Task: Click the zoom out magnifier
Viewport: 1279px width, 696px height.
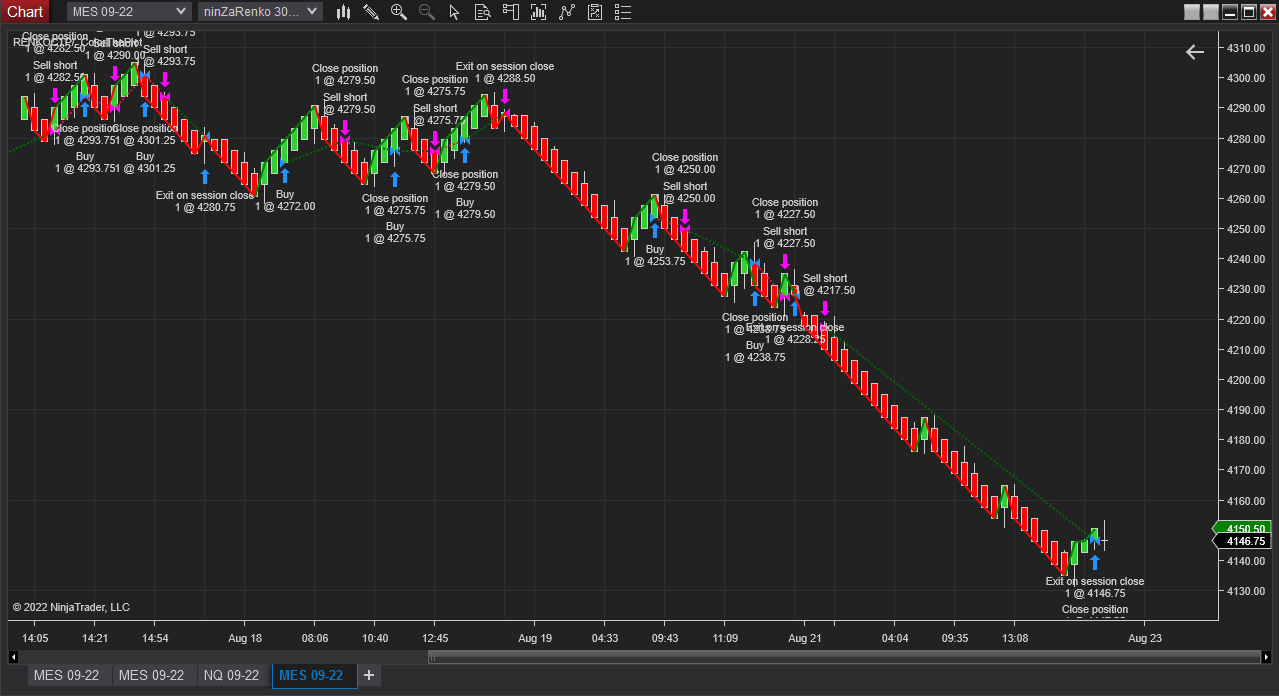Action: [427, 12]
